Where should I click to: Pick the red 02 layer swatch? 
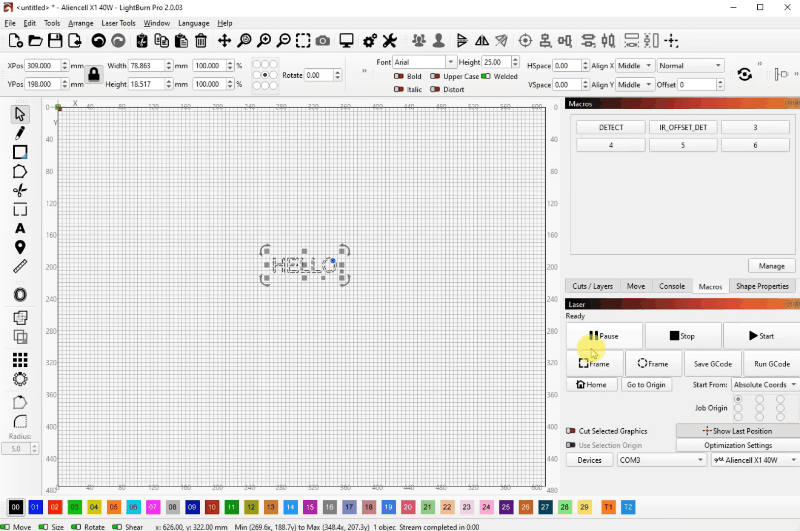pos(55,508)
